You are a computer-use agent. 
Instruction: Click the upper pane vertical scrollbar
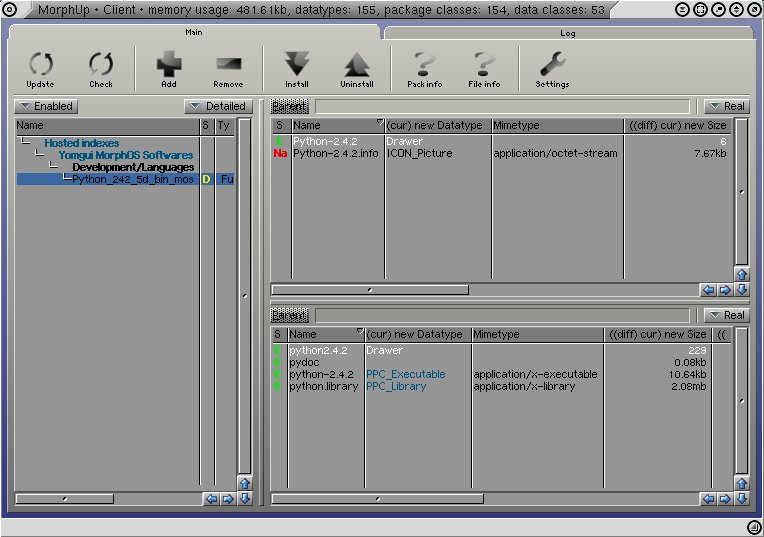tap(742, 192)
